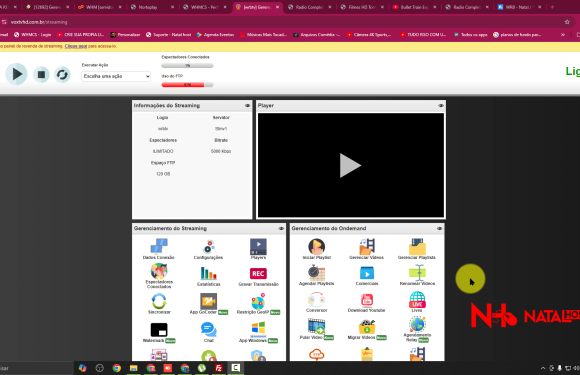
Task: Open File Explorer from the taskbar
Action: tap(134, 368)
